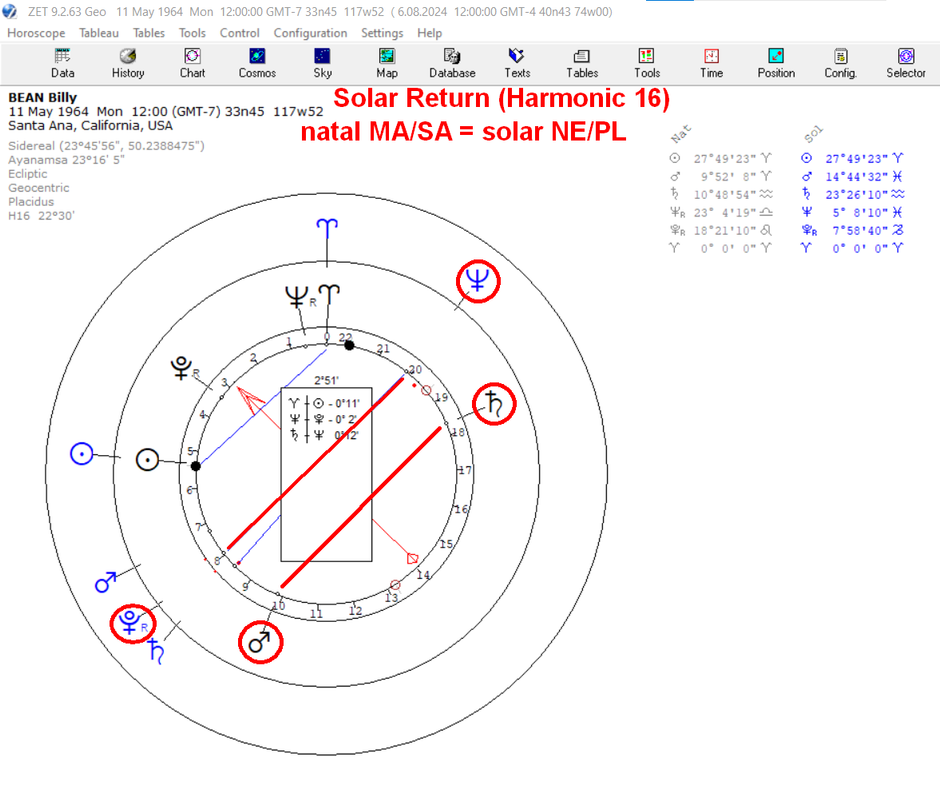Open the Config. toolbar icon

[840, 64]
